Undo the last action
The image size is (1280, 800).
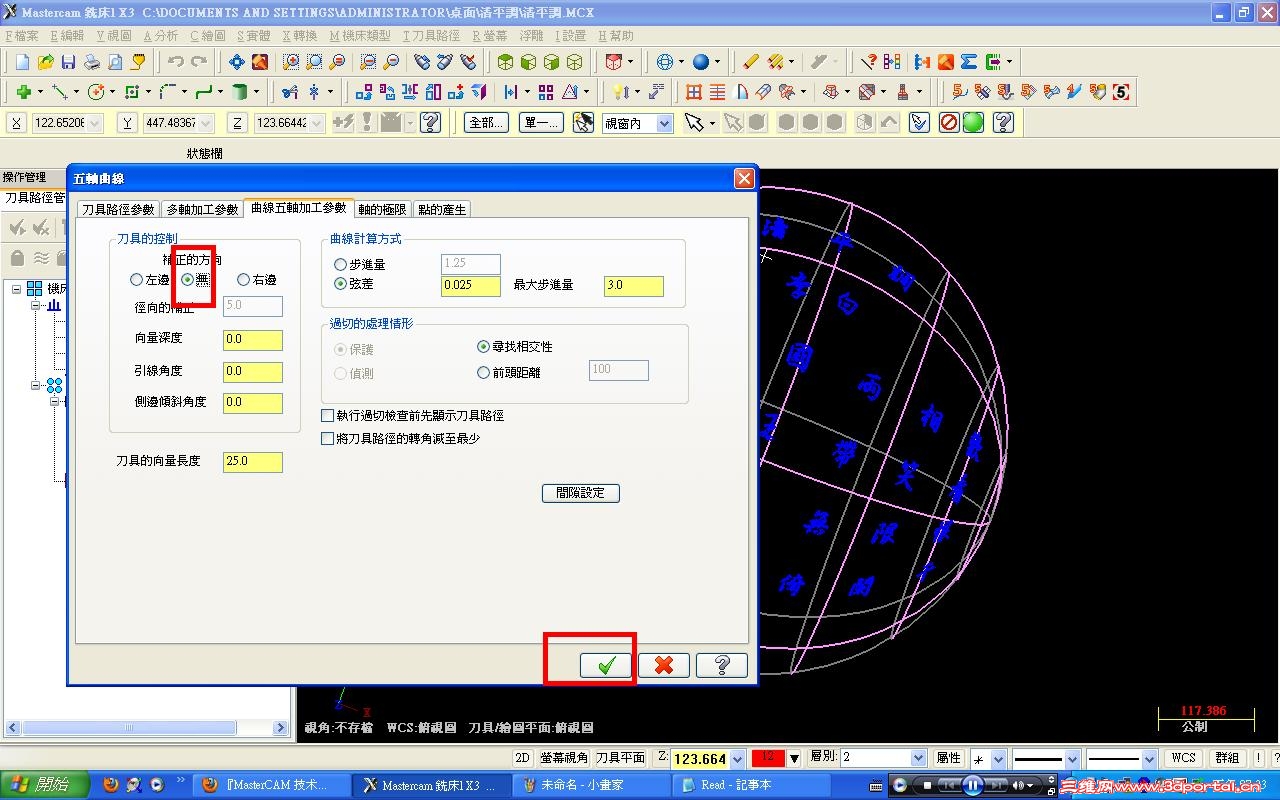[176, 62]
